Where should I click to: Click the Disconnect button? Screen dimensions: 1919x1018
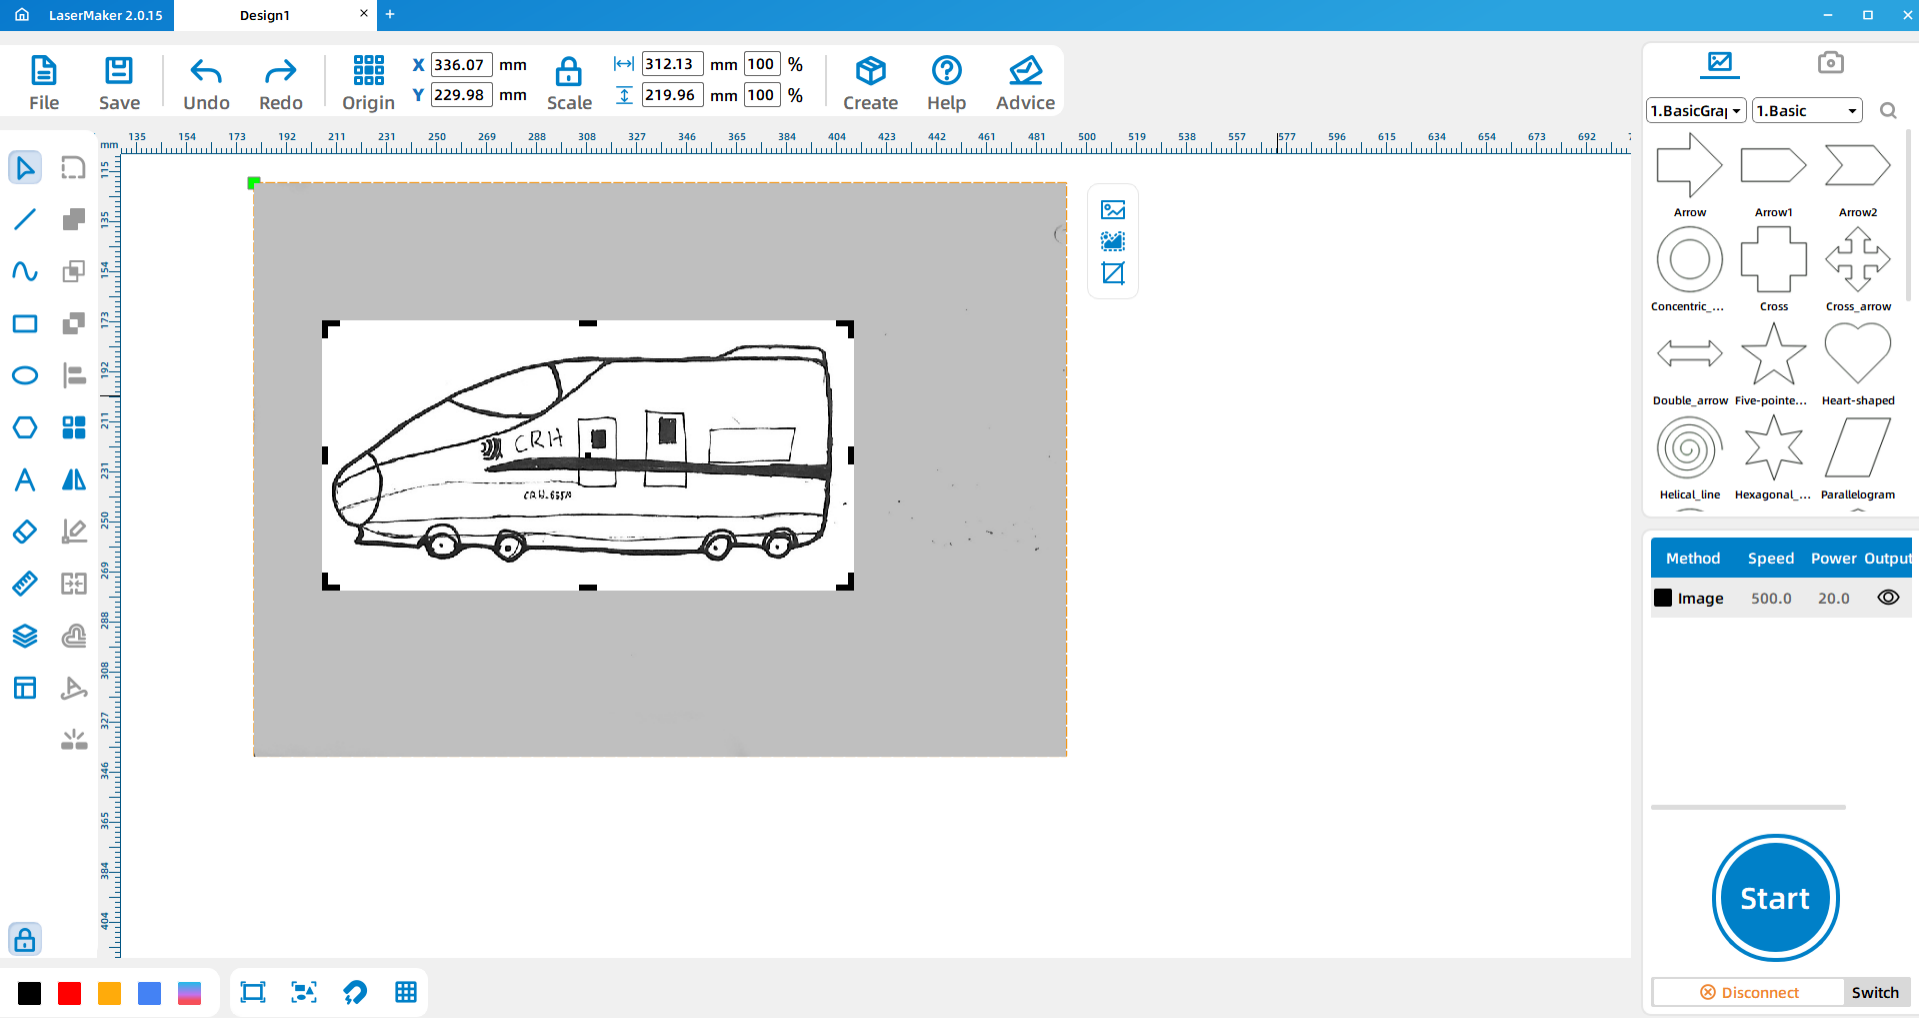(1749, 993)
